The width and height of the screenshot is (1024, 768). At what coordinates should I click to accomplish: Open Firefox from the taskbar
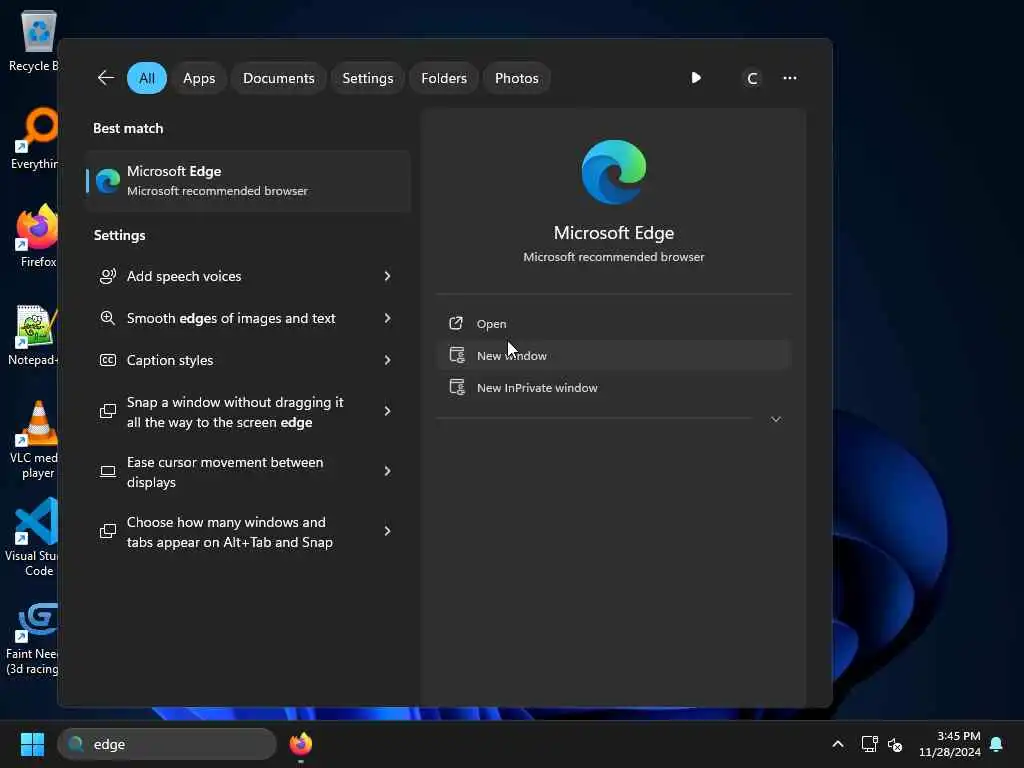(301, 744)
